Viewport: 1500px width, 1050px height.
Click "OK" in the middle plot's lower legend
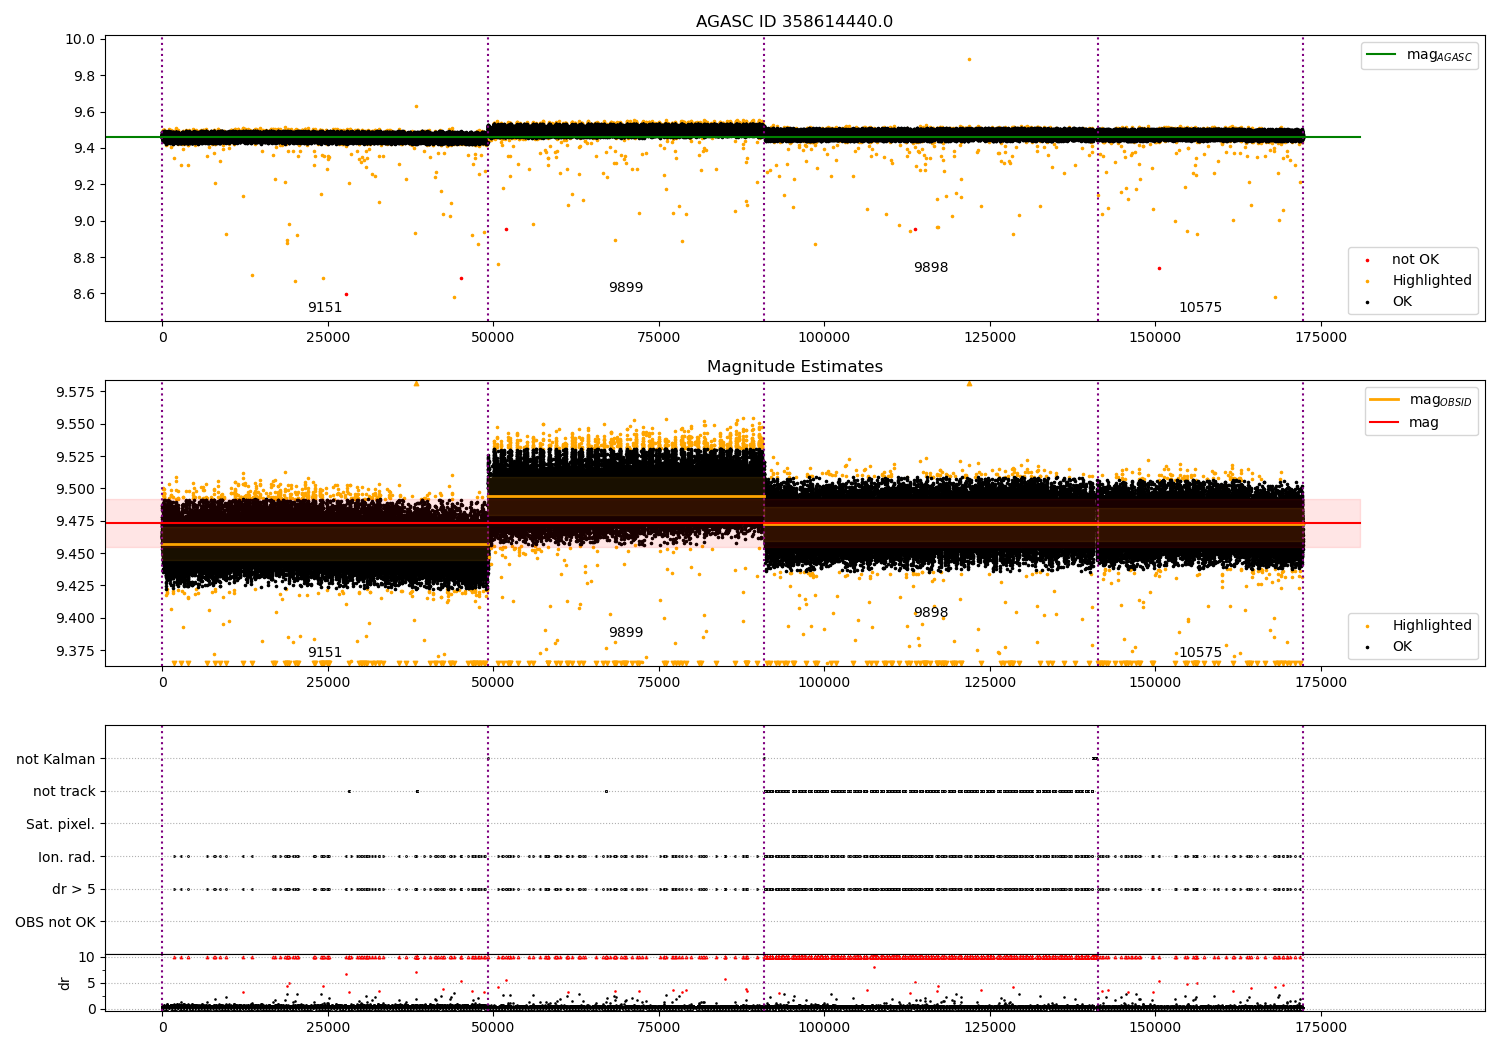click(1402, 647)
